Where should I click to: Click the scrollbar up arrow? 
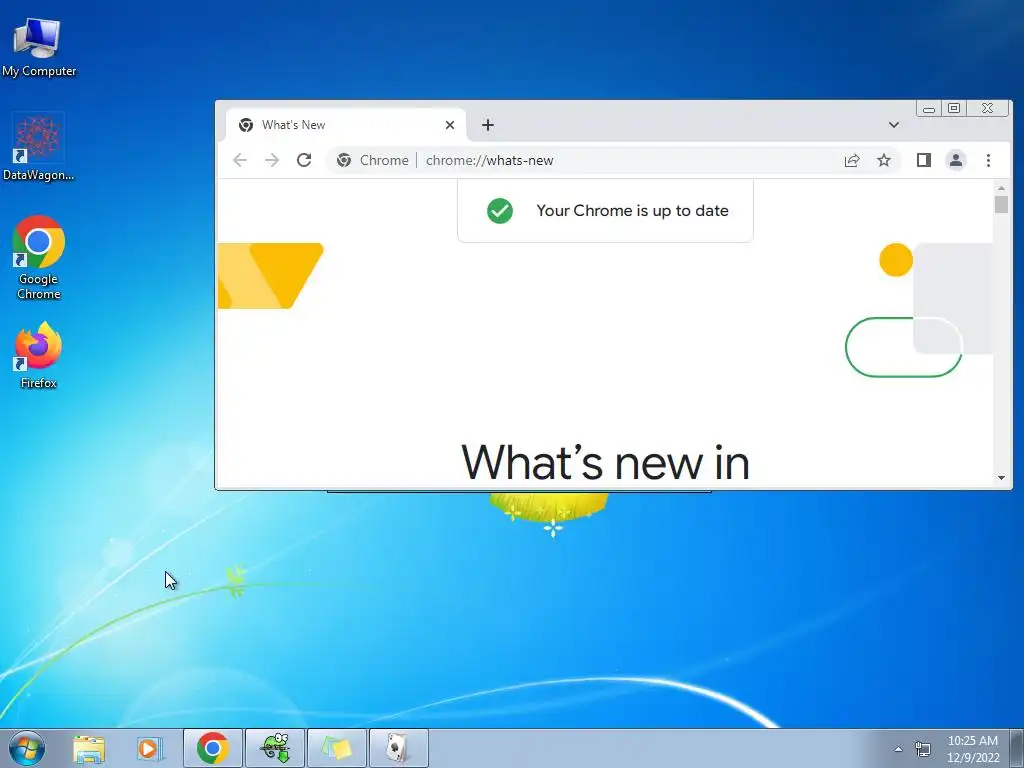pyautogui.click(x=1001, y=188)
